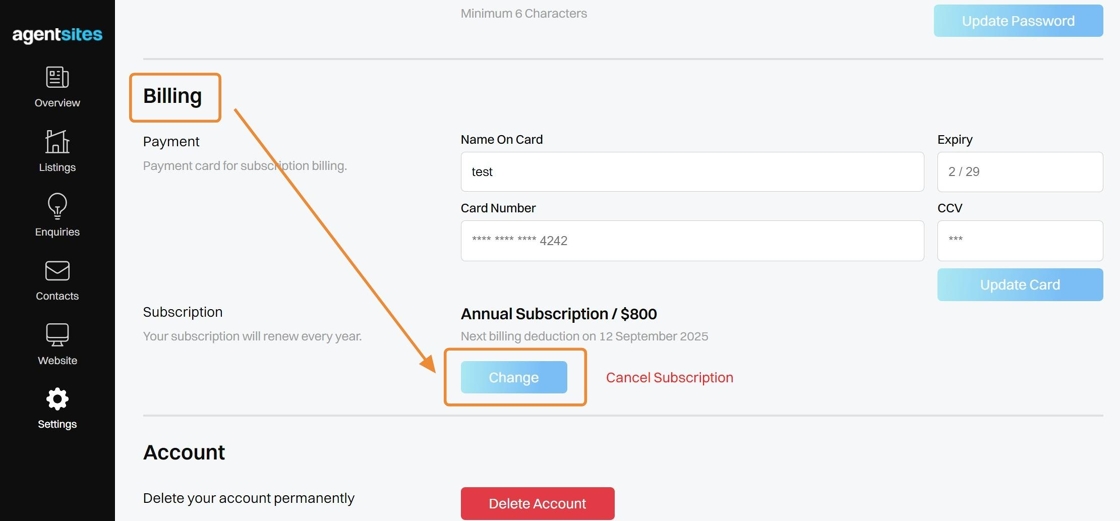Click the Cancel Subscription link
Screen dimensions: 1120x521
(x=669, y=378)
